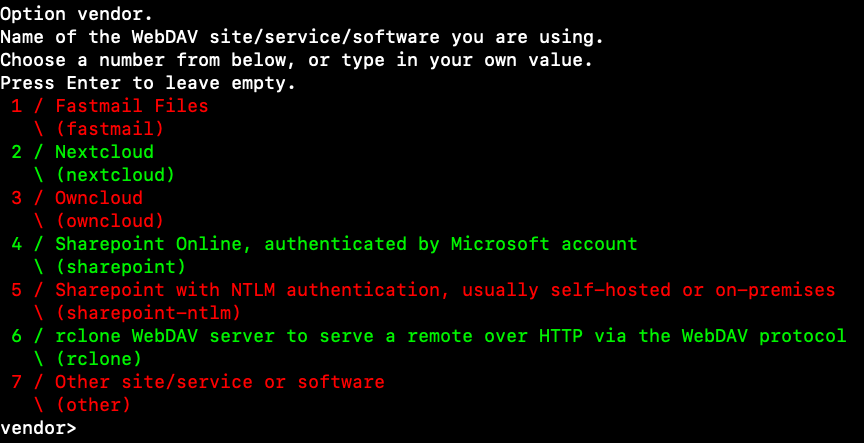Click option number 7 in the list
Image resolution: width=864 pixels, height=443 pixels.
pyautogui.click(x=17, y=382)
